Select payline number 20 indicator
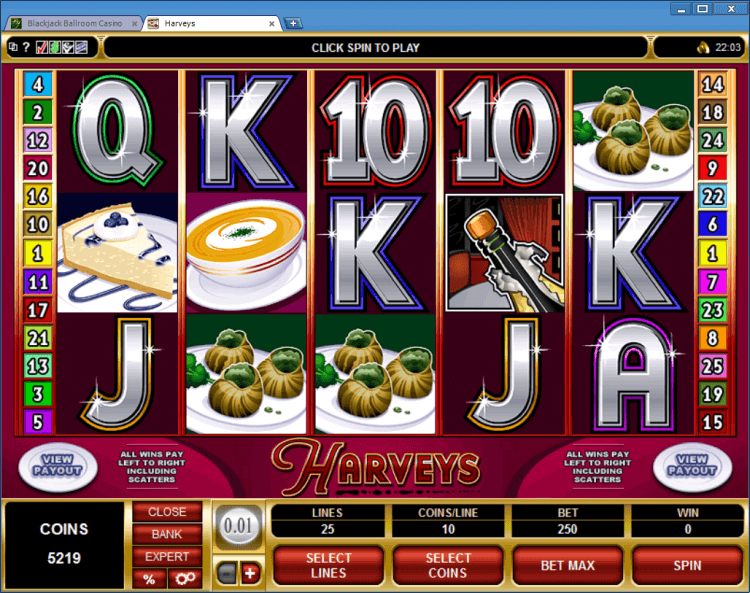Image resolution: width=750 pixels, height=593 pixels. pyautogui.click(x=38, y=168)
